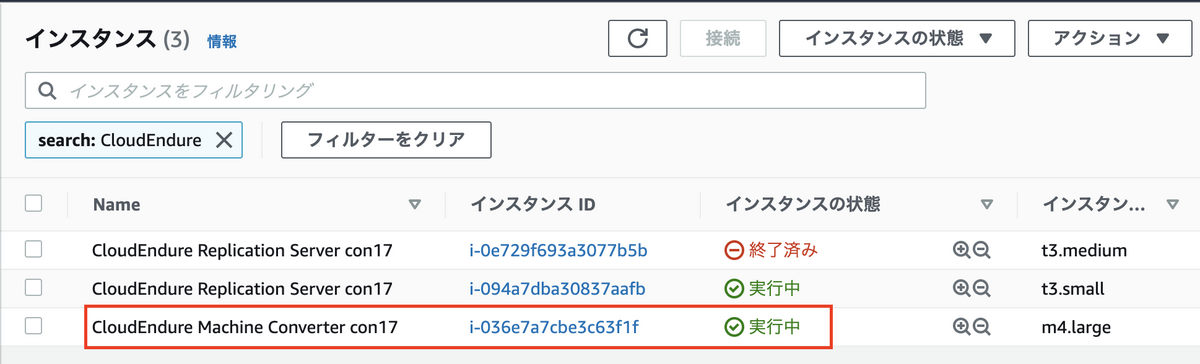
Task: Focus the instance filter search field
Action: click(475, 90)
